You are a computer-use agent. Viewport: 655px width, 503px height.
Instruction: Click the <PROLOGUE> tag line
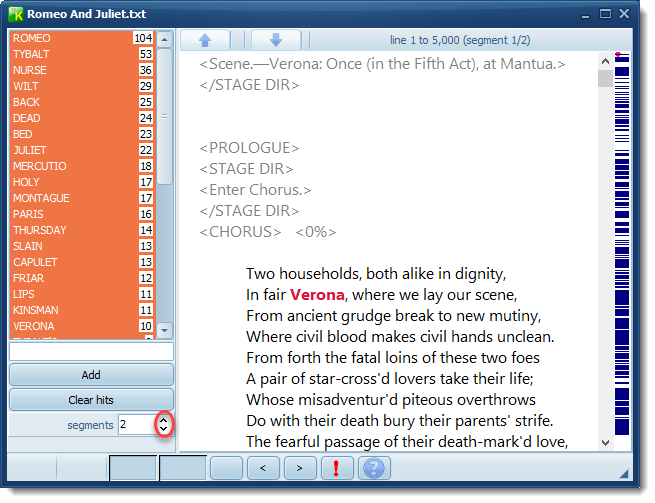point(249,148)
